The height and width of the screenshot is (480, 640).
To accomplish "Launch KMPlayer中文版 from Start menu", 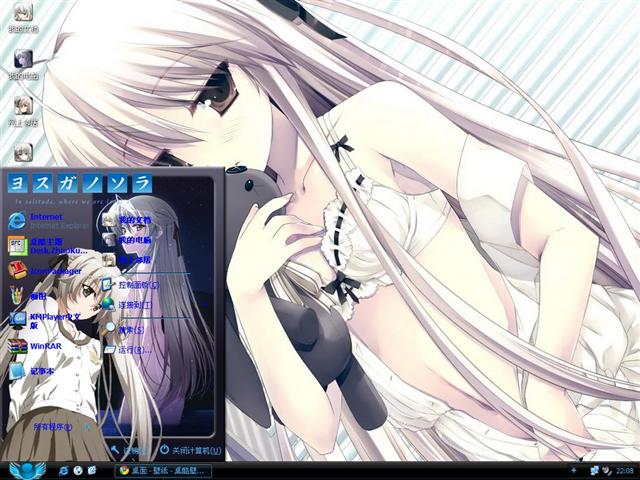I will tap(45, 321).
